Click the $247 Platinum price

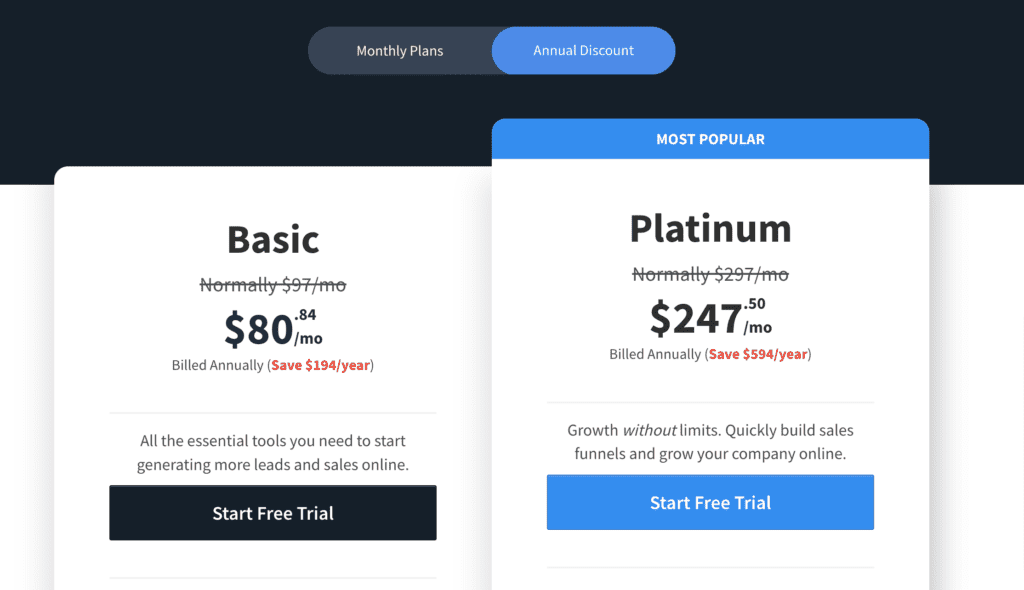click(x=696, y=318)
